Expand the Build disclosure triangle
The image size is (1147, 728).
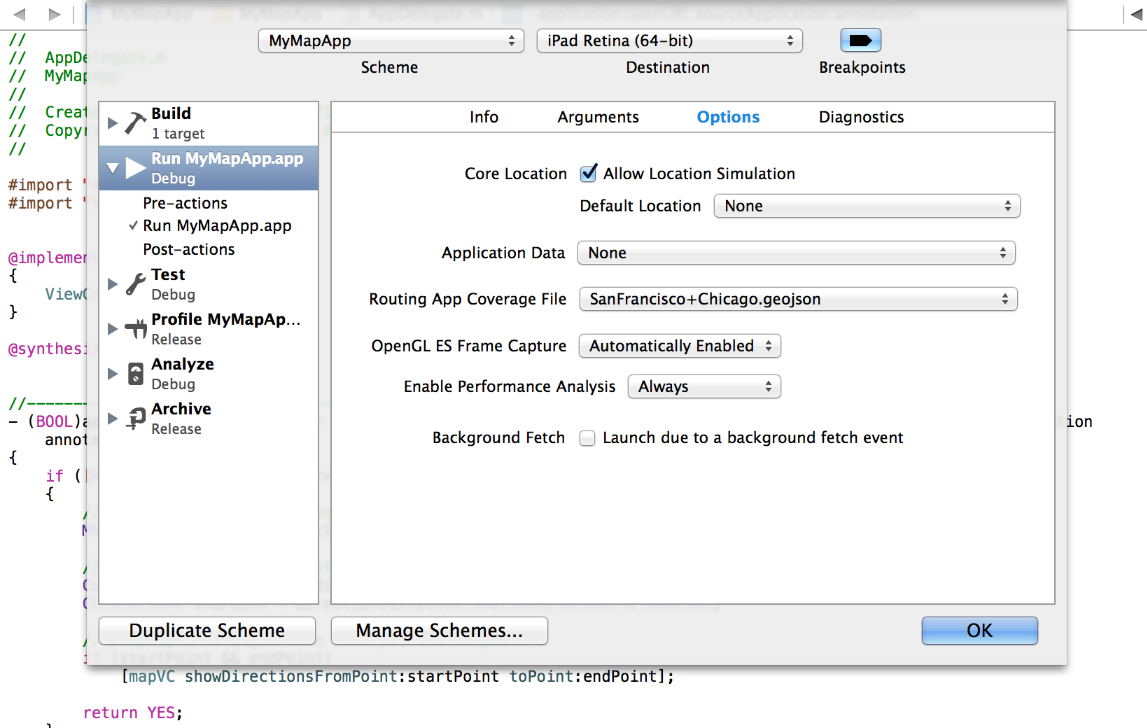112,123
